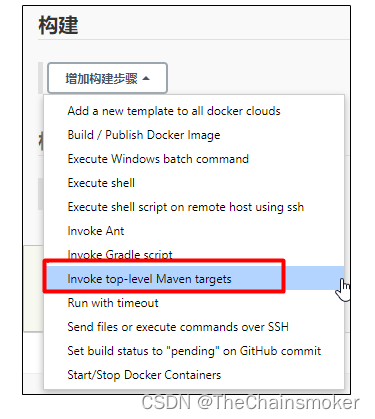Click the highlighted blue area right of Maven targets

(x=314, y=278)
